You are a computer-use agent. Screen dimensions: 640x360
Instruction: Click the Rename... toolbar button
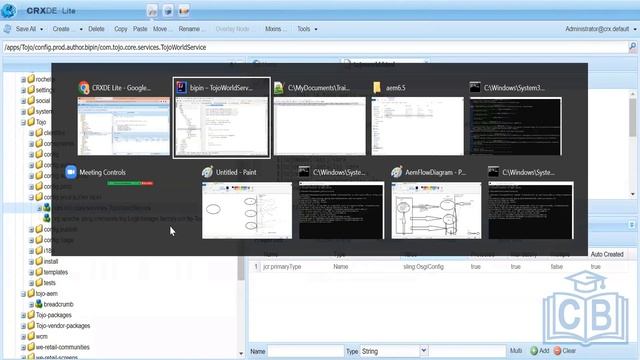click(x=192, y=29)
